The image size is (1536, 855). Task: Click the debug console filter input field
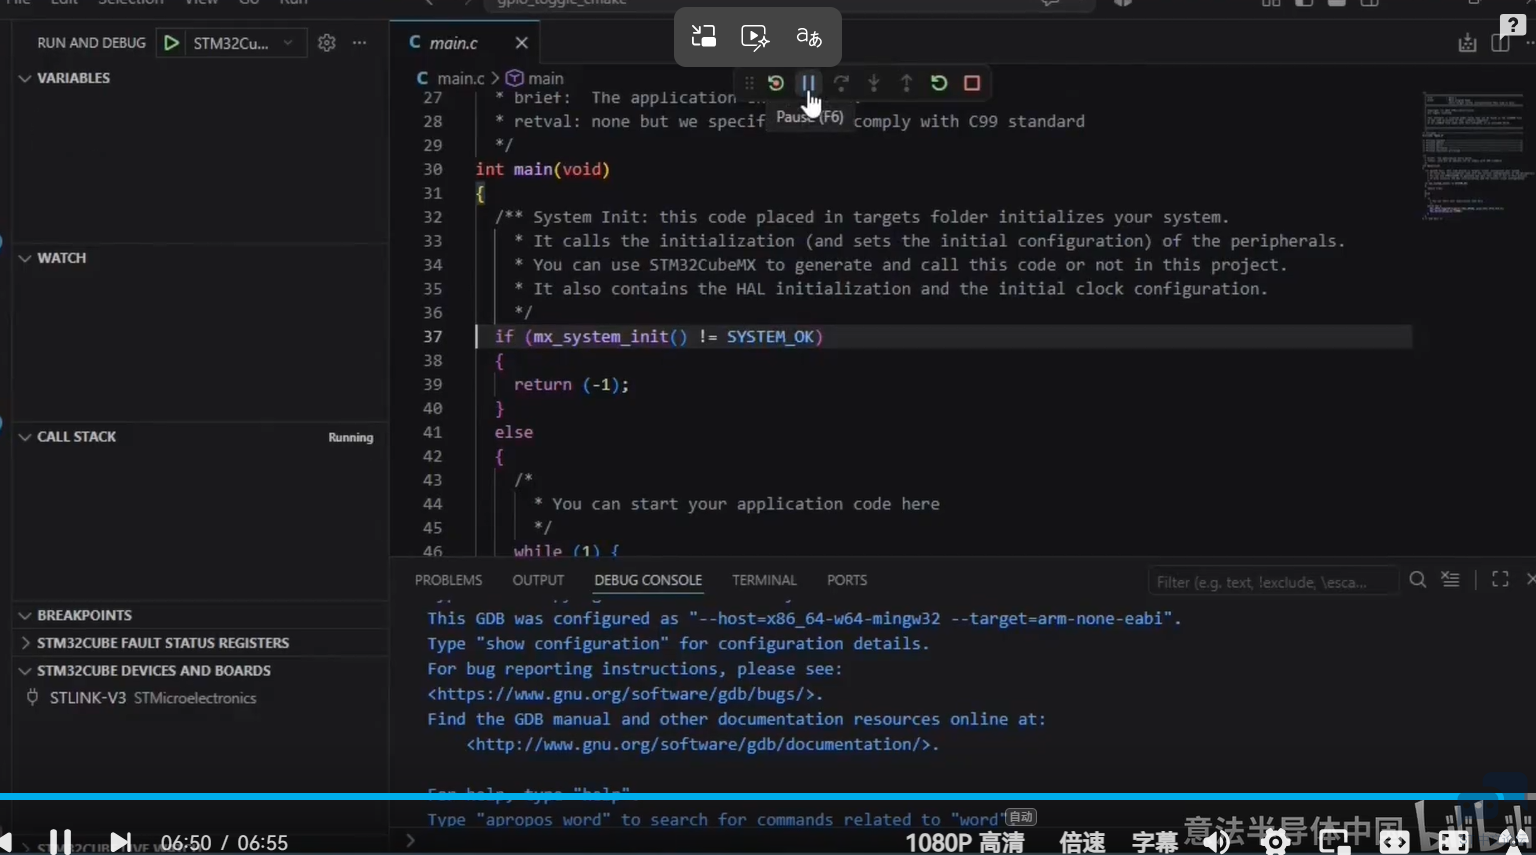[1272, 581]
